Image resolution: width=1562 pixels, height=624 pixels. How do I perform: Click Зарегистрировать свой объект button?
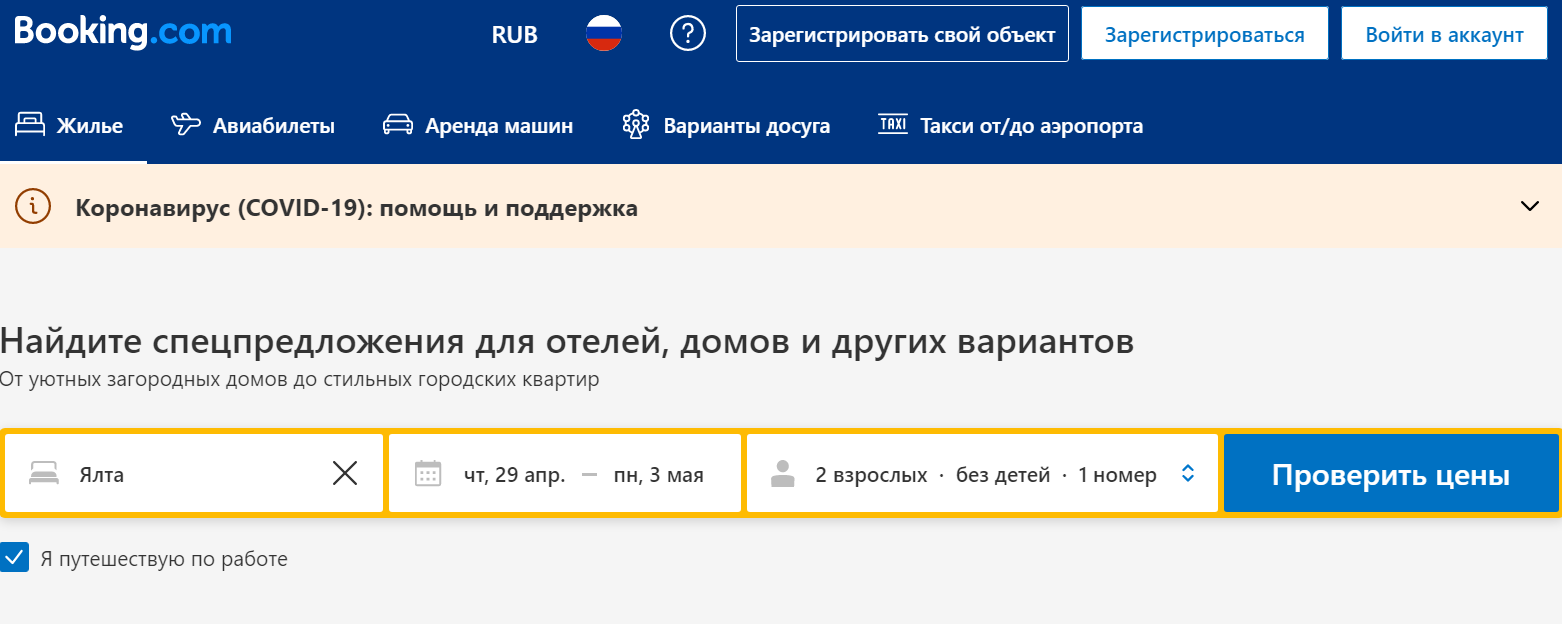902,34
